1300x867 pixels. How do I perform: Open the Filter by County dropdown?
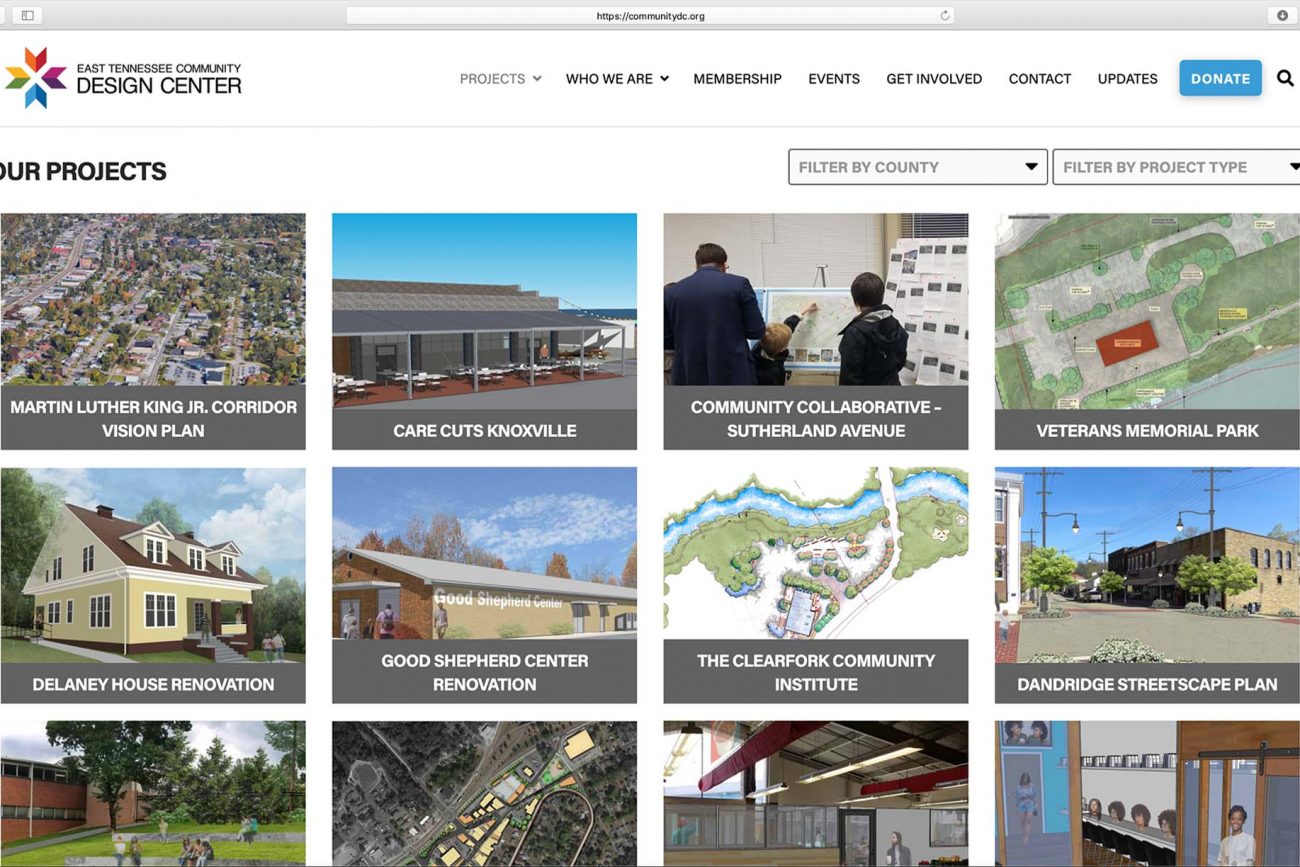pyautogui.click(x=917, y=167)
